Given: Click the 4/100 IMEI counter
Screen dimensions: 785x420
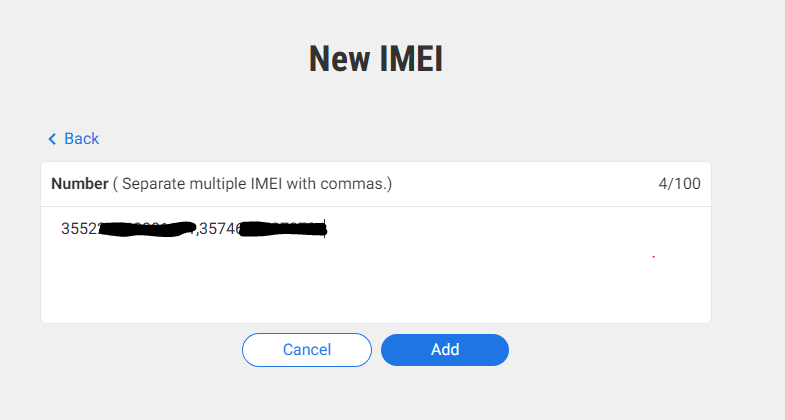Looking at the screenshot, I should pyautogui.click(x=679, y=184).
